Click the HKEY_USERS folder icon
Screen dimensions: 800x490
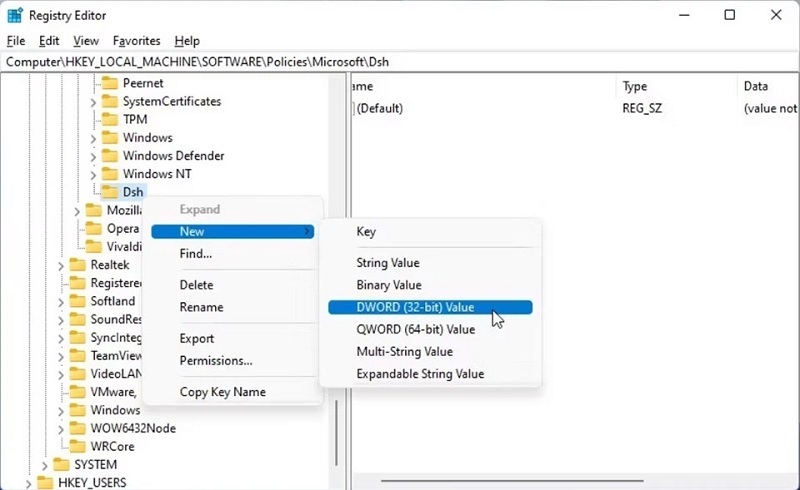click(x=45, y=483)
